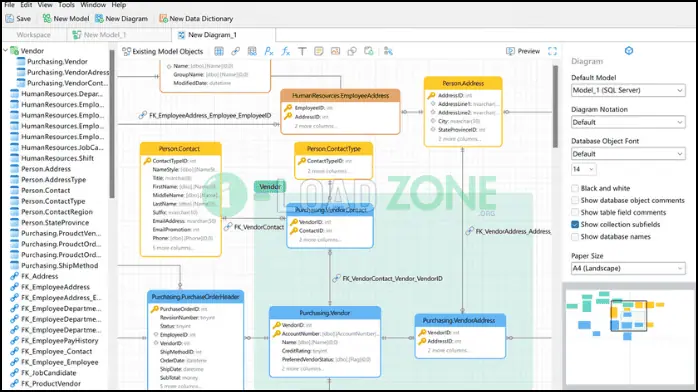The image size is (698, 392).
Task: Click the diagram canvas vertical scrollbar
Action: (x=555, y=107)
